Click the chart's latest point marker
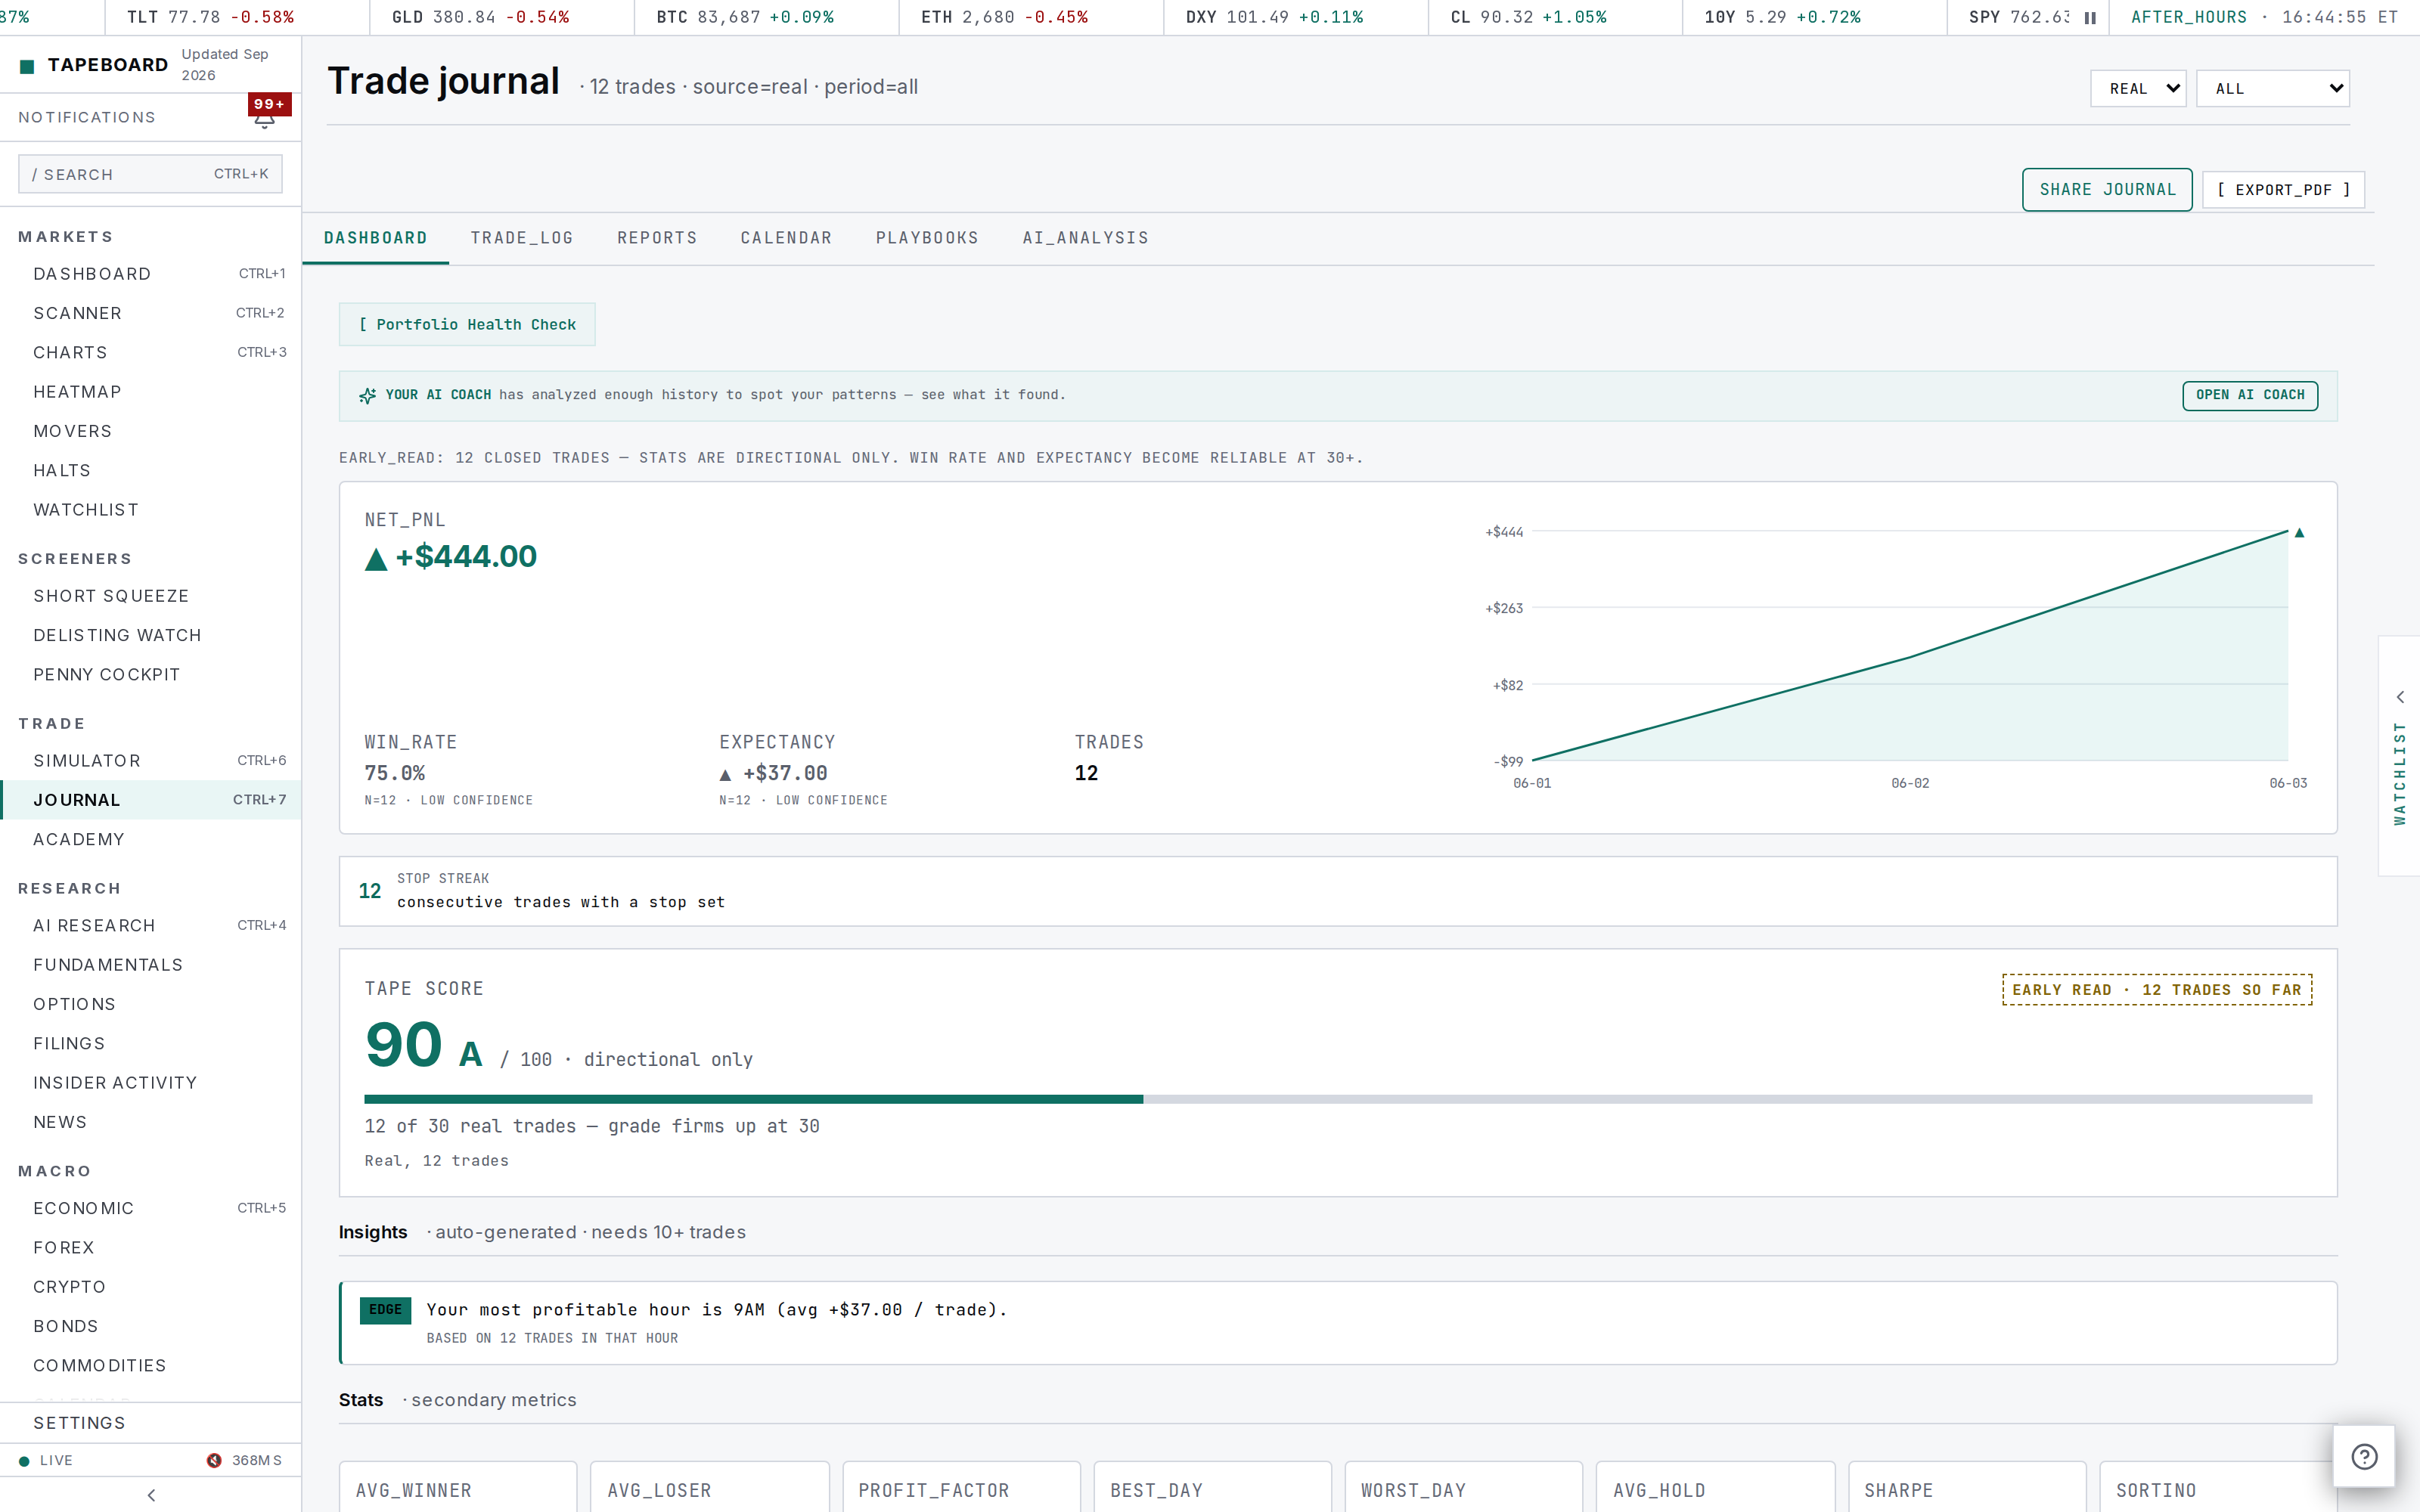This screenshot has height=1512, width=2420. click(2299, 533)
